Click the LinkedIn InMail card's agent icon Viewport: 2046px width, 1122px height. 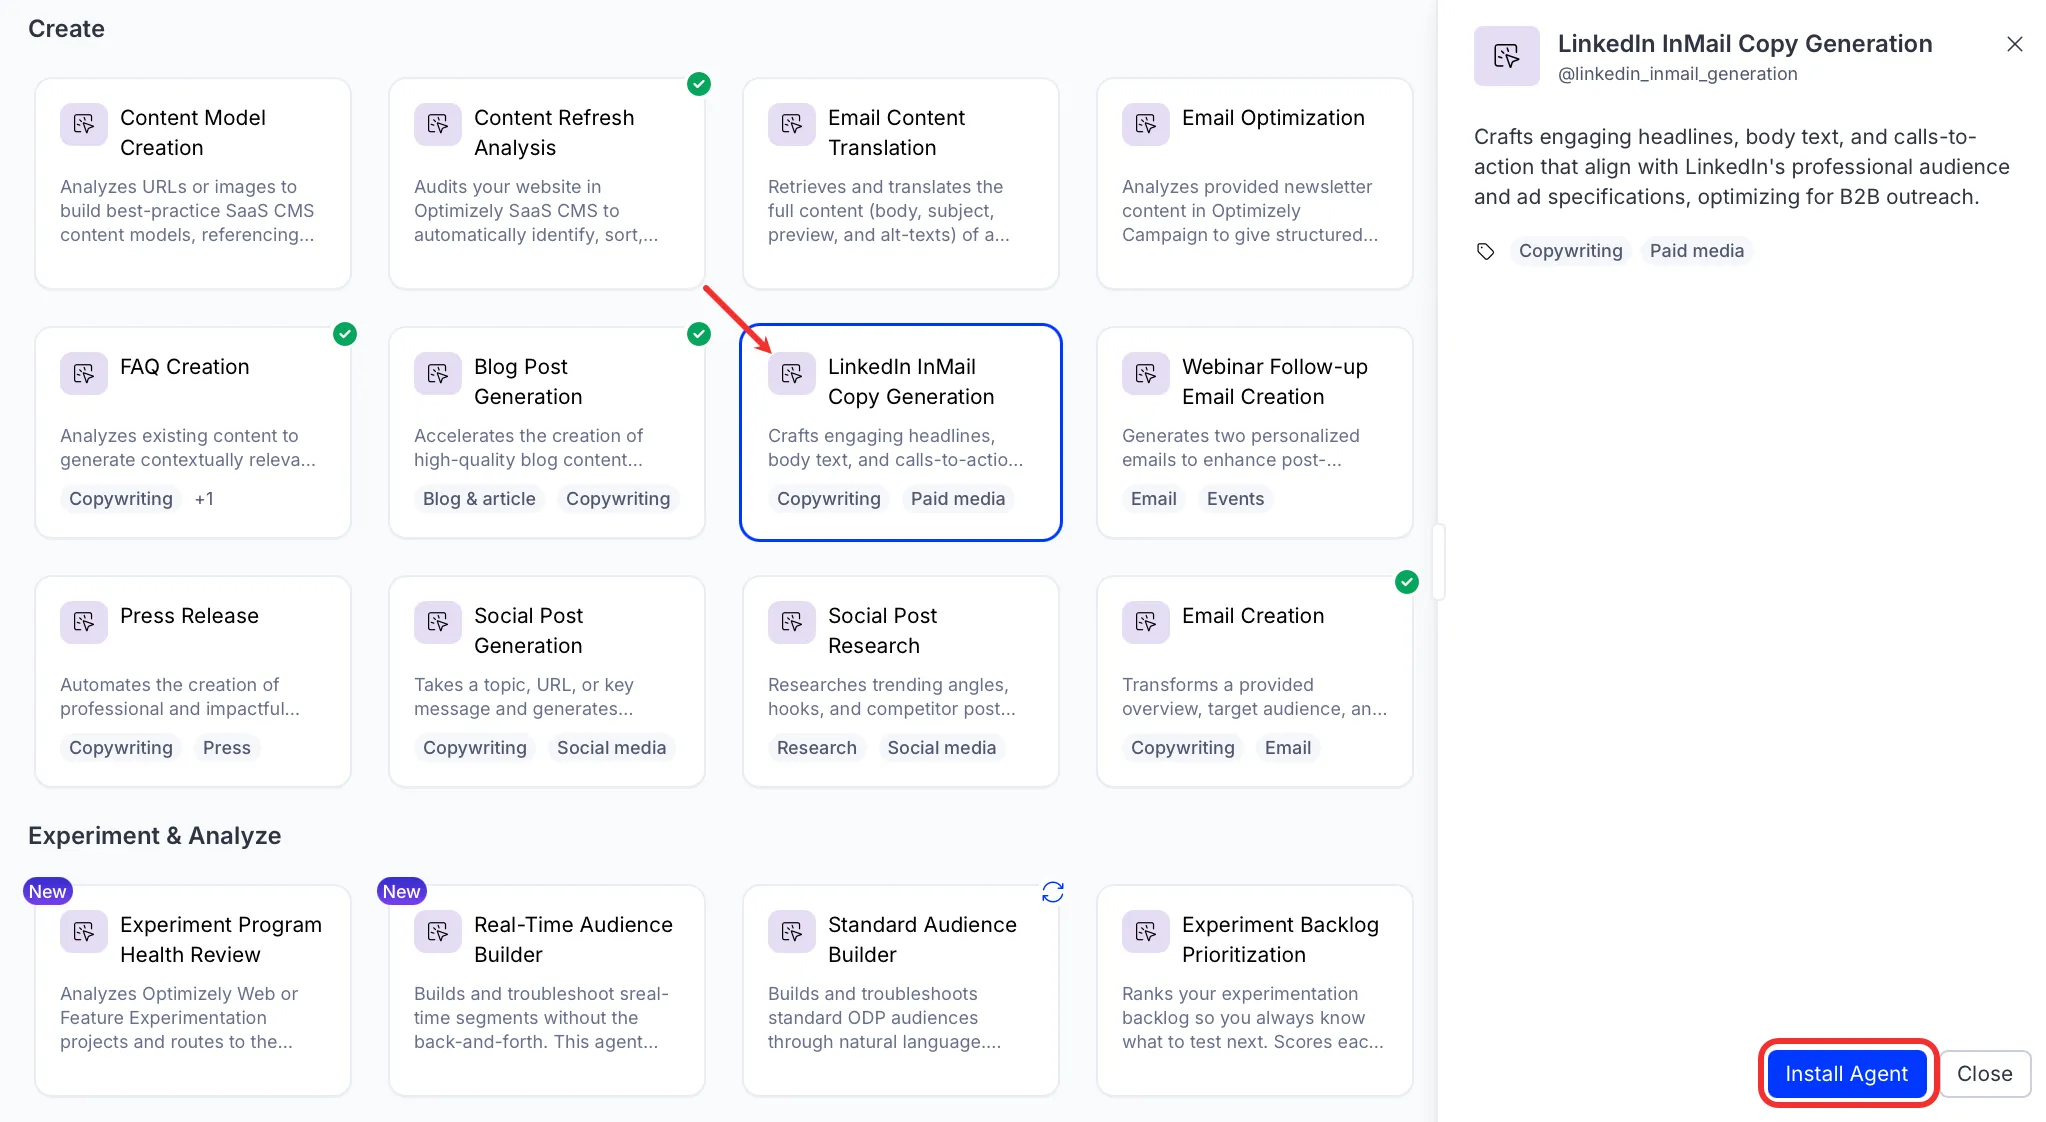[792, 373]
